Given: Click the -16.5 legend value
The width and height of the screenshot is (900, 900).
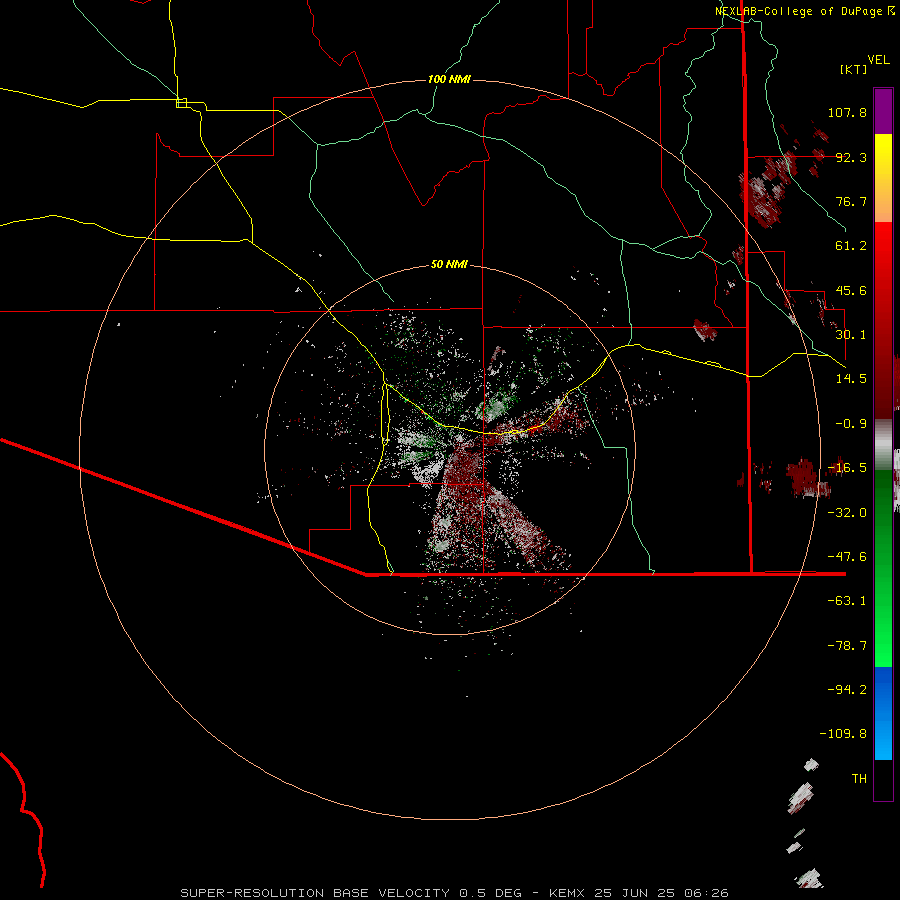Looking at the screenshot, I should (847, 468).
